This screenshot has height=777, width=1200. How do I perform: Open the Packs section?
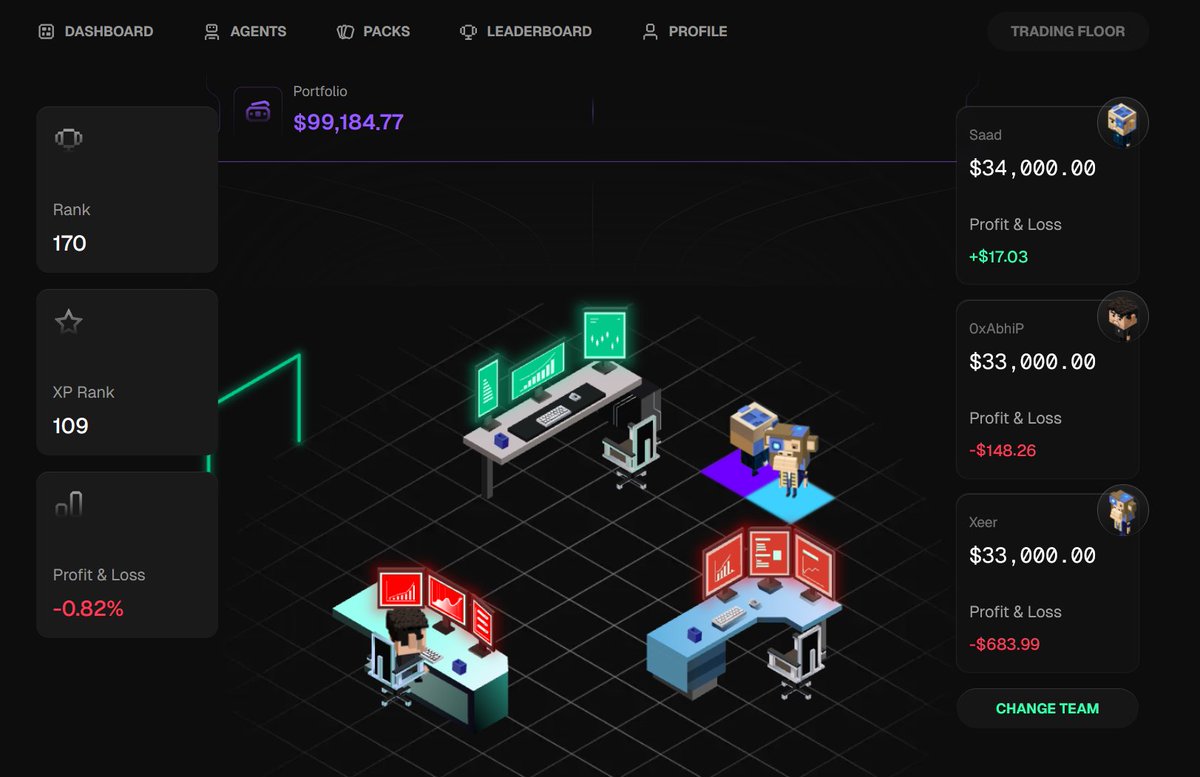(373, 31)
